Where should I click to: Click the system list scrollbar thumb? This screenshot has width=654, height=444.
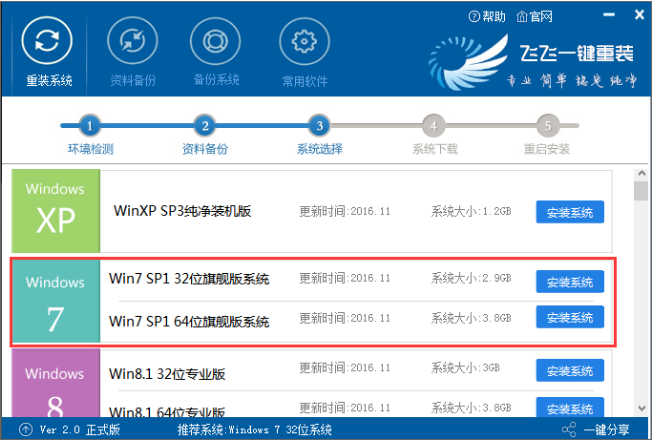point(641,191)
